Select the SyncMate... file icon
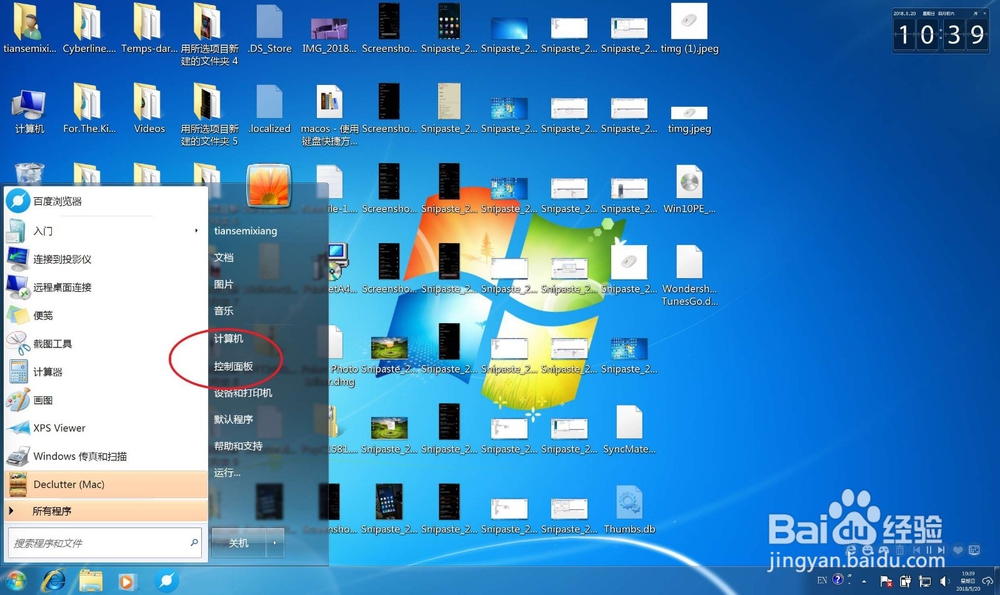1000x595 pixels. click(629, 430)
